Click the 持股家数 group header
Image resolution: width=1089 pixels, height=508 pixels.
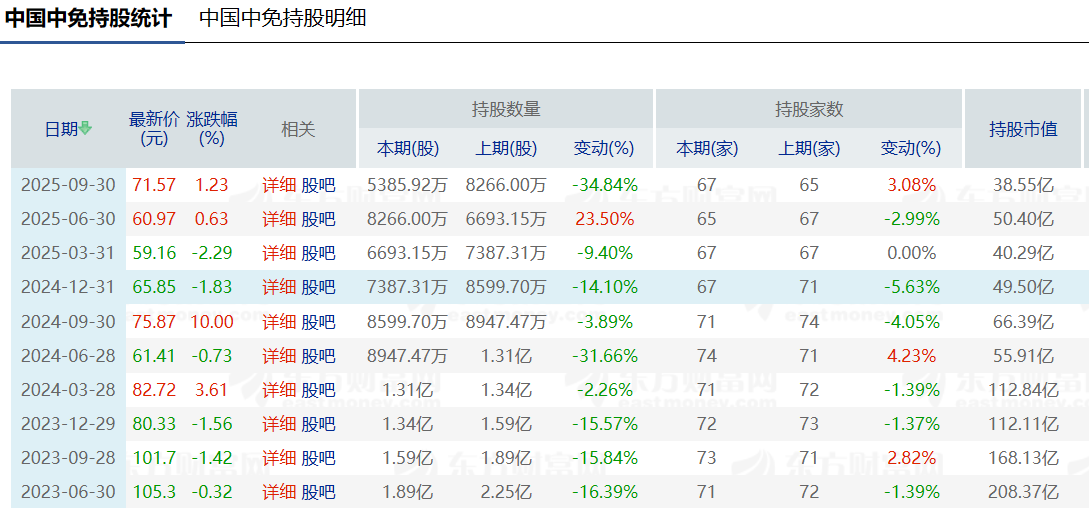pyautogui.click(x=808, y=108)
